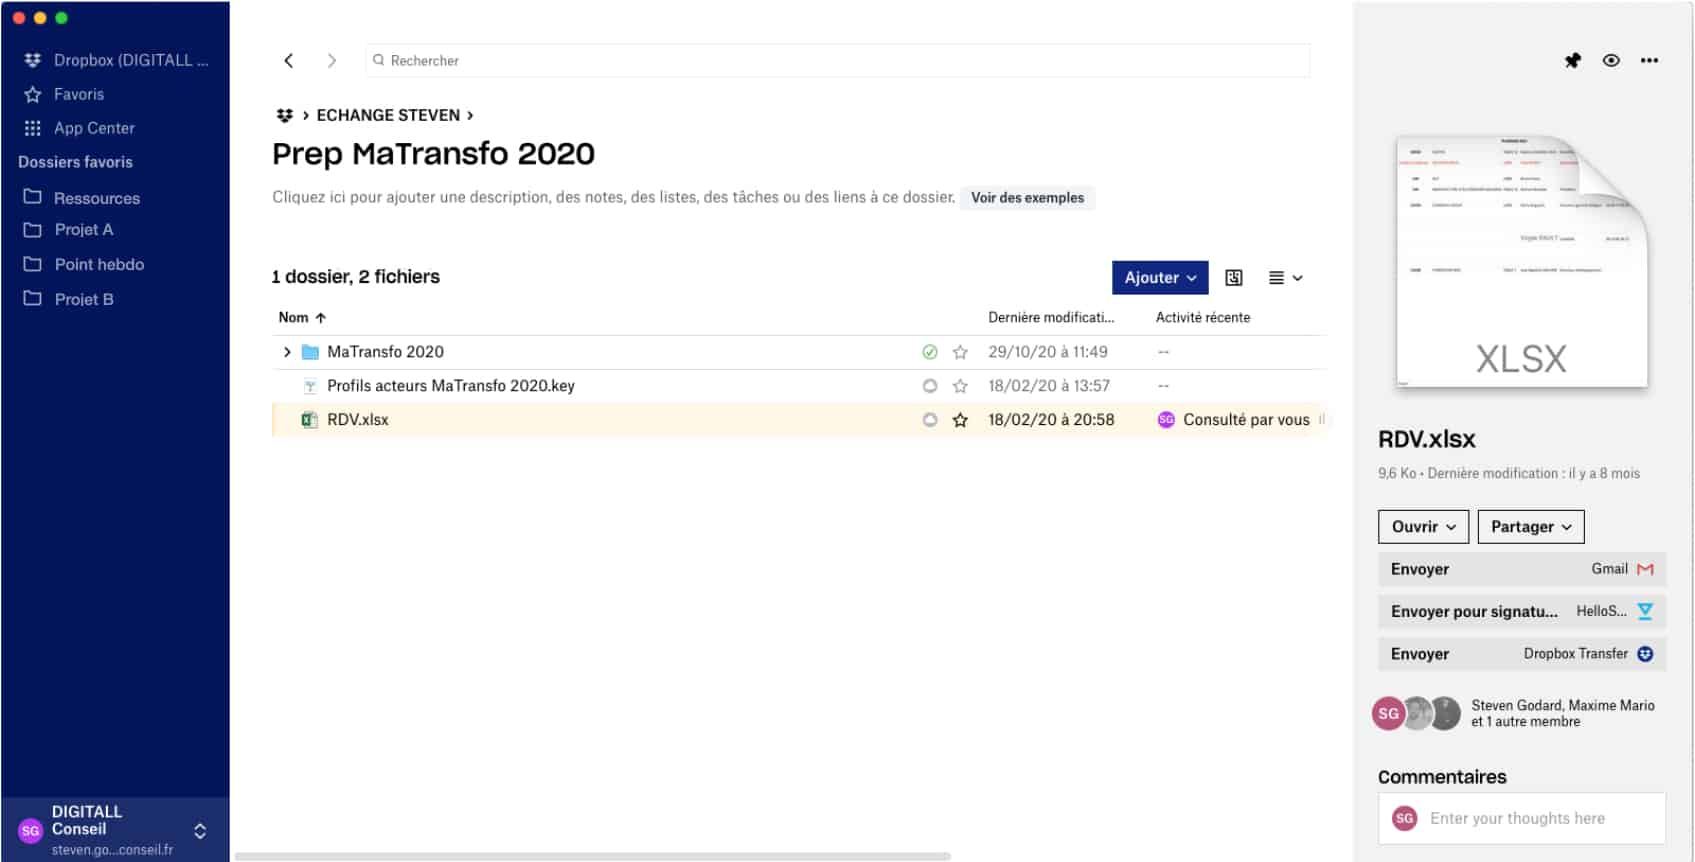Click the 18/02/20 à 13:57 date cell
This screenshot has width=1695, height=862.
(1049, 386)
